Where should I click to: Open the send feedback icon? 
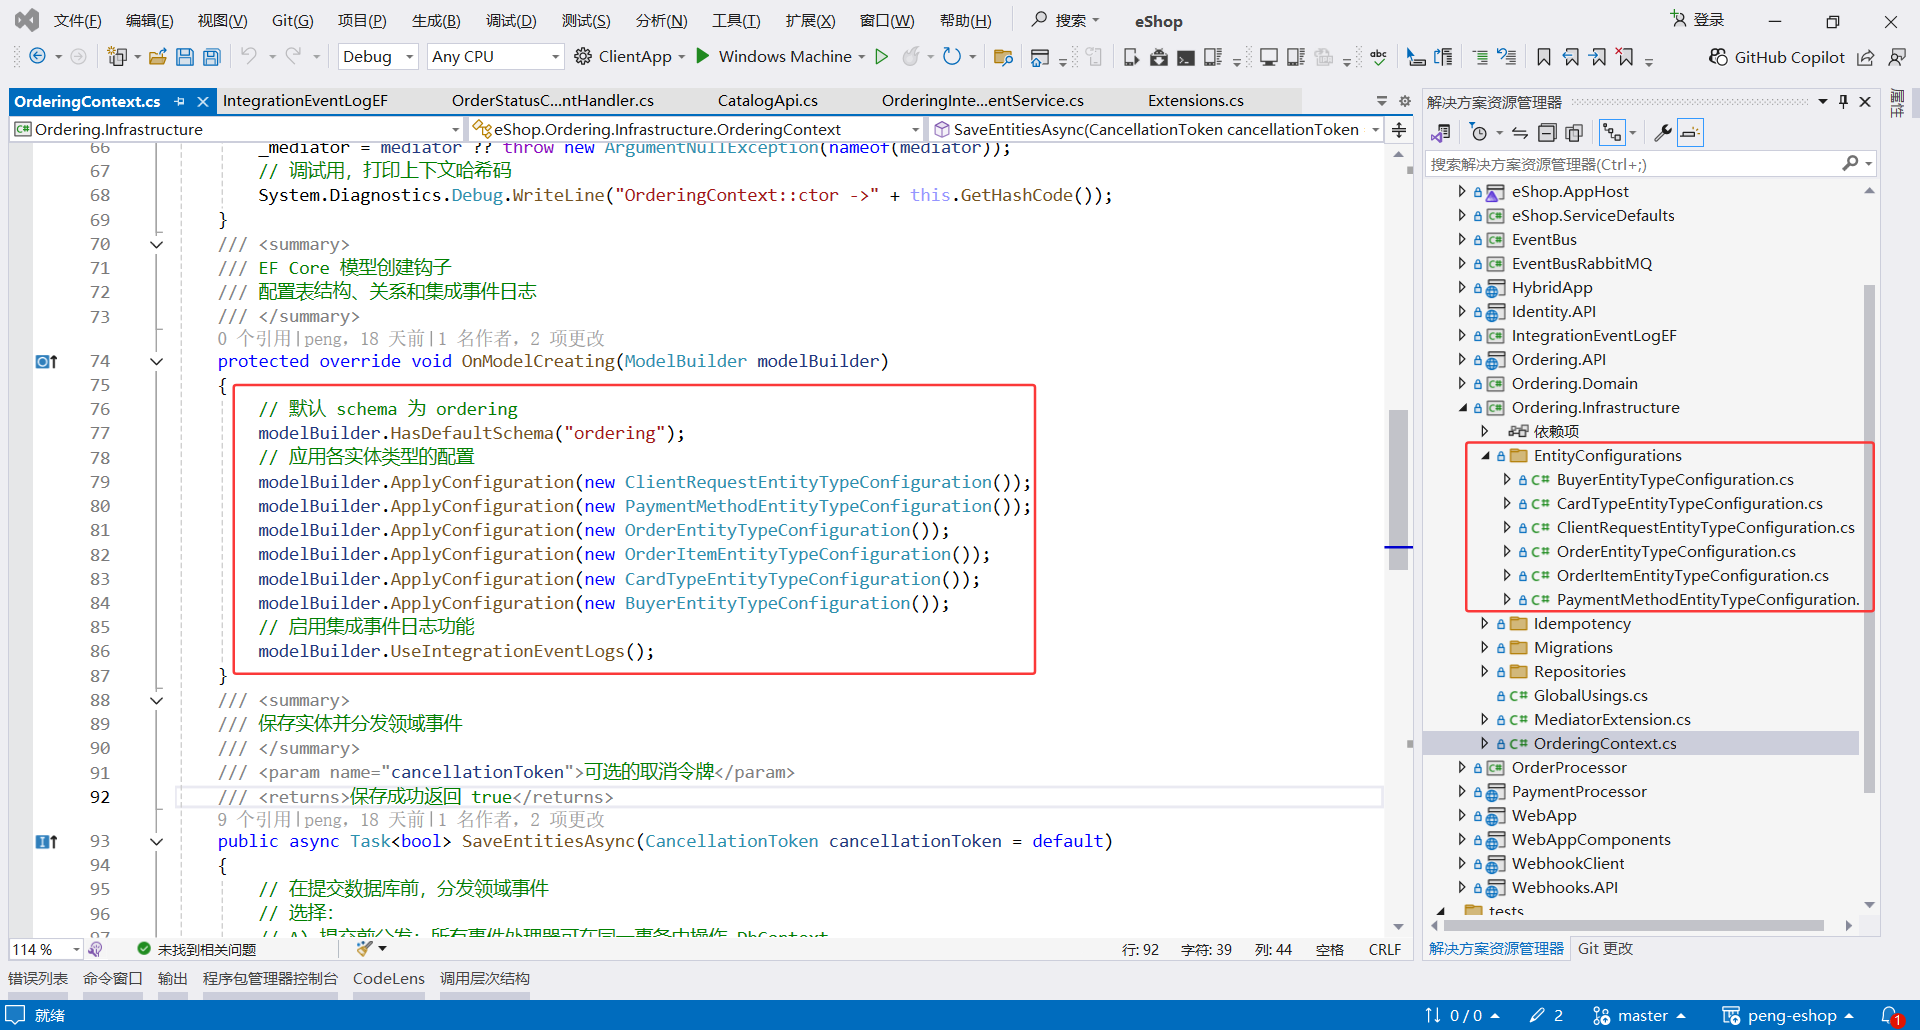(1897, 57)
